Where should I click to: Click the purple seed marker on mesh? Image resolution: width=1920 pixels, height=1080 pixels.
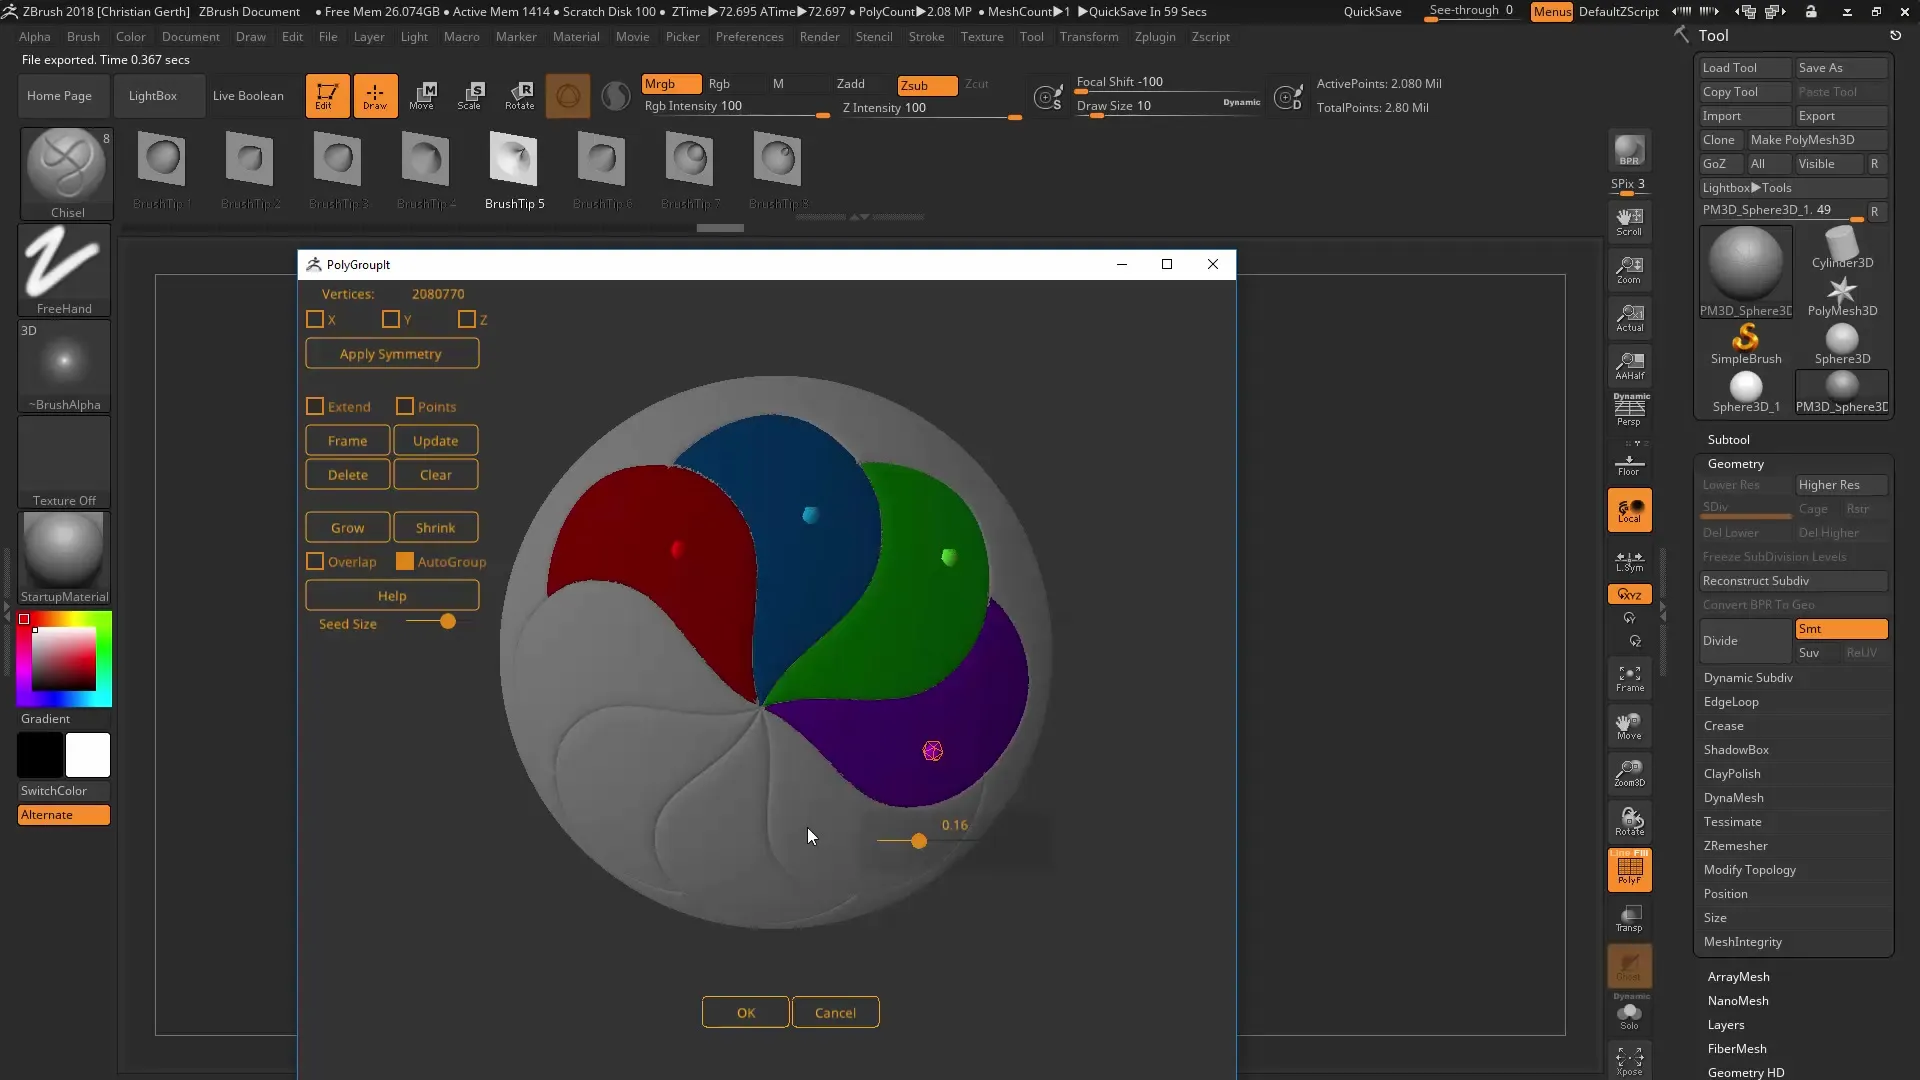pyautogui.click(x=933, y=751)
